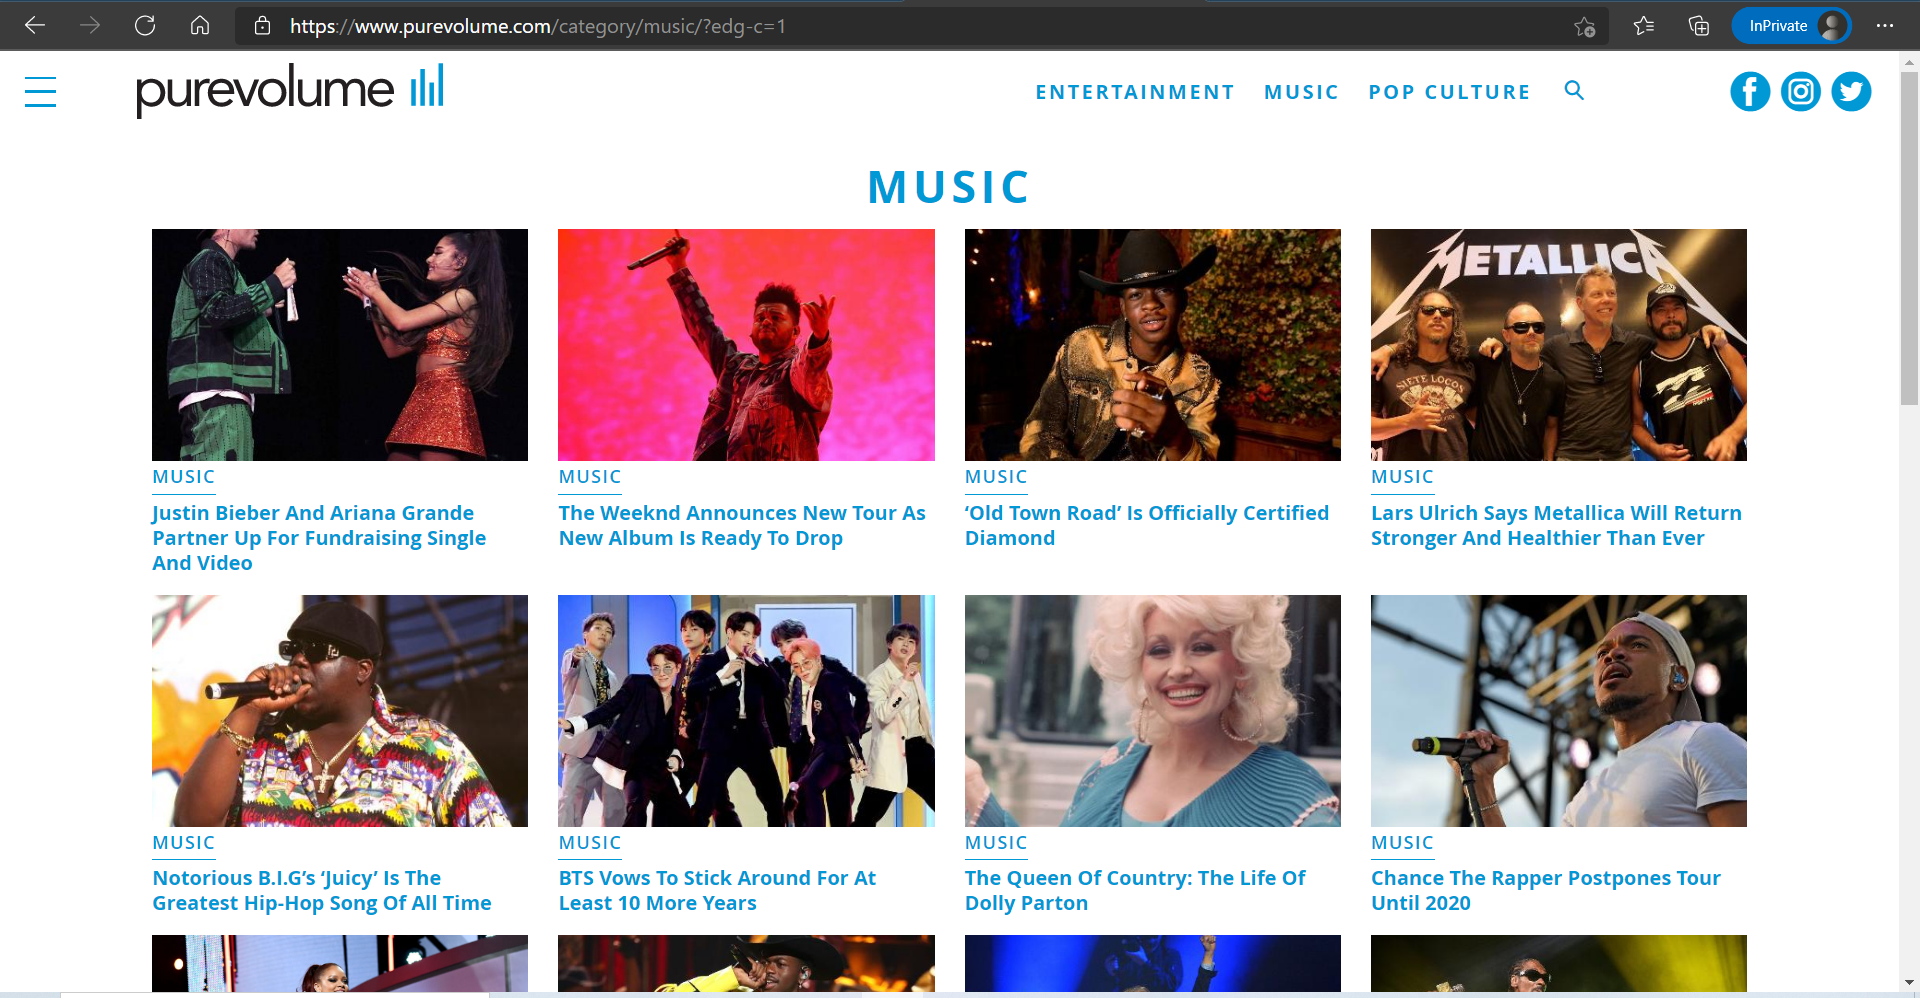Open the Pop Culture nav item
1920x998 pixels.
coord(1449,92)
